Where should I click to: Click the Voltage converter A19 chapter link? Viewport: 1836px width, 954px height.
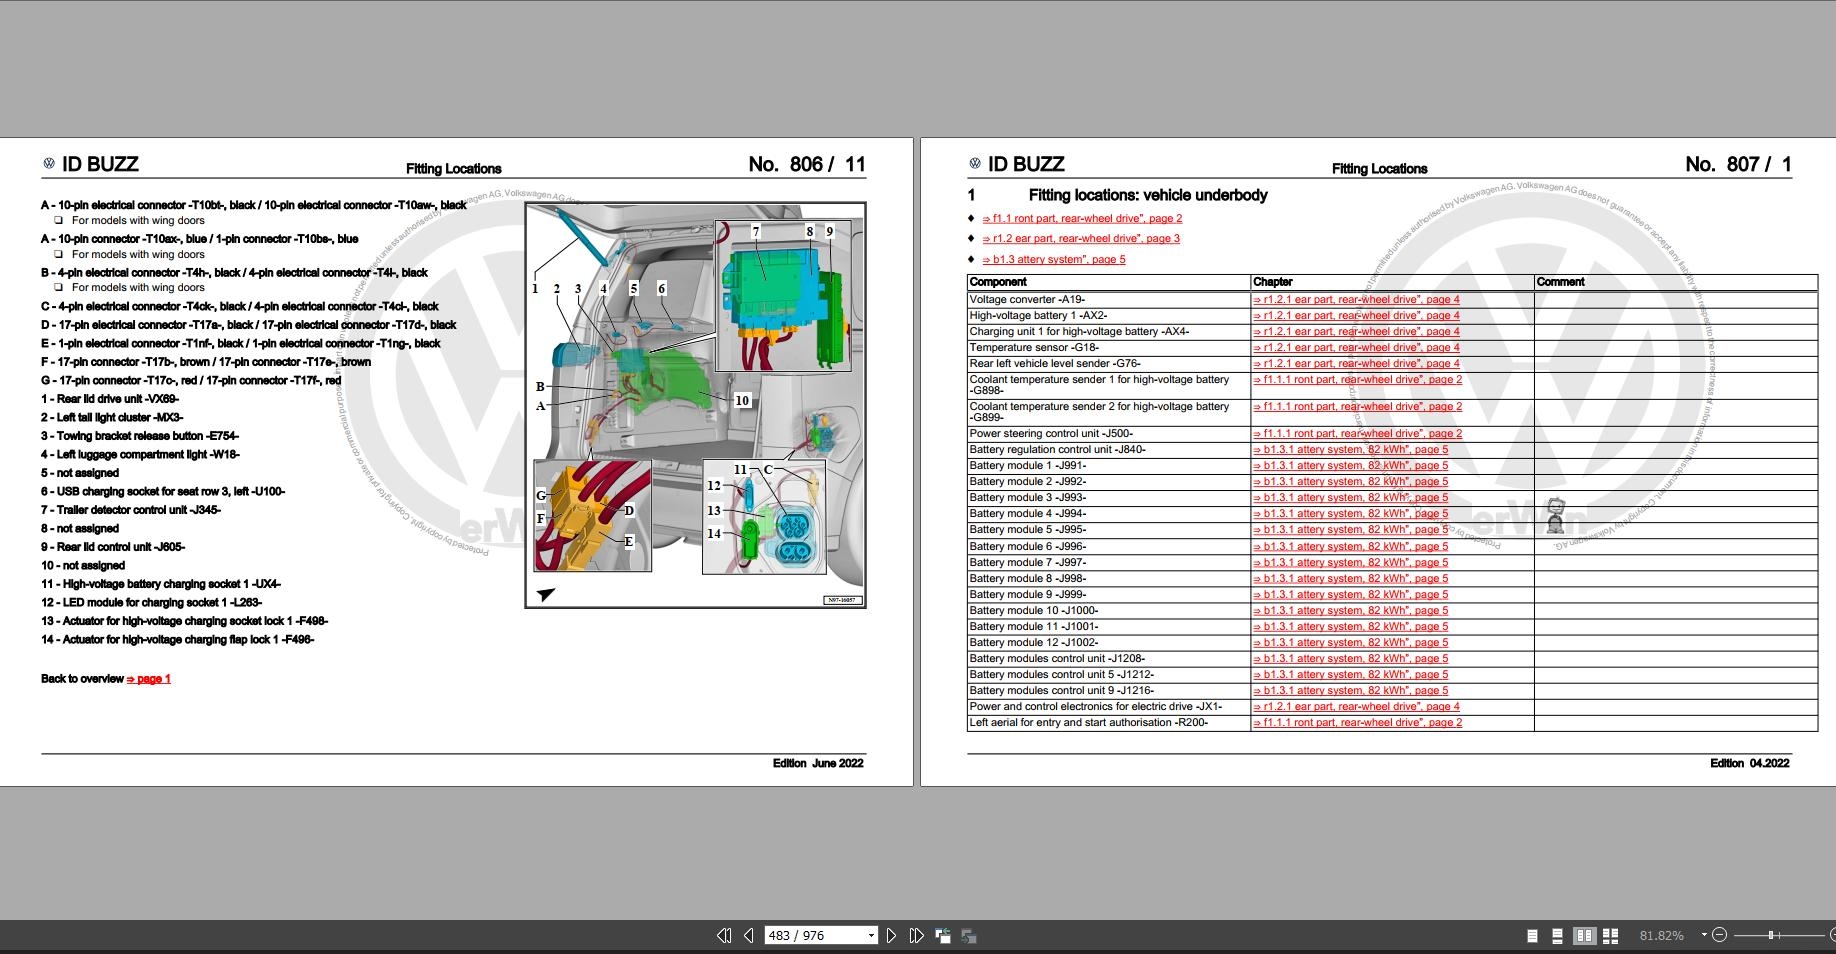click(1356, 299)
